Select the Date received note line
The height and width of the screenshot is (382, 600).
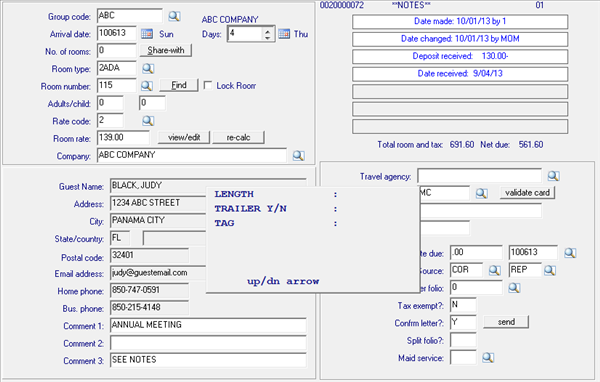pos(460,74)
